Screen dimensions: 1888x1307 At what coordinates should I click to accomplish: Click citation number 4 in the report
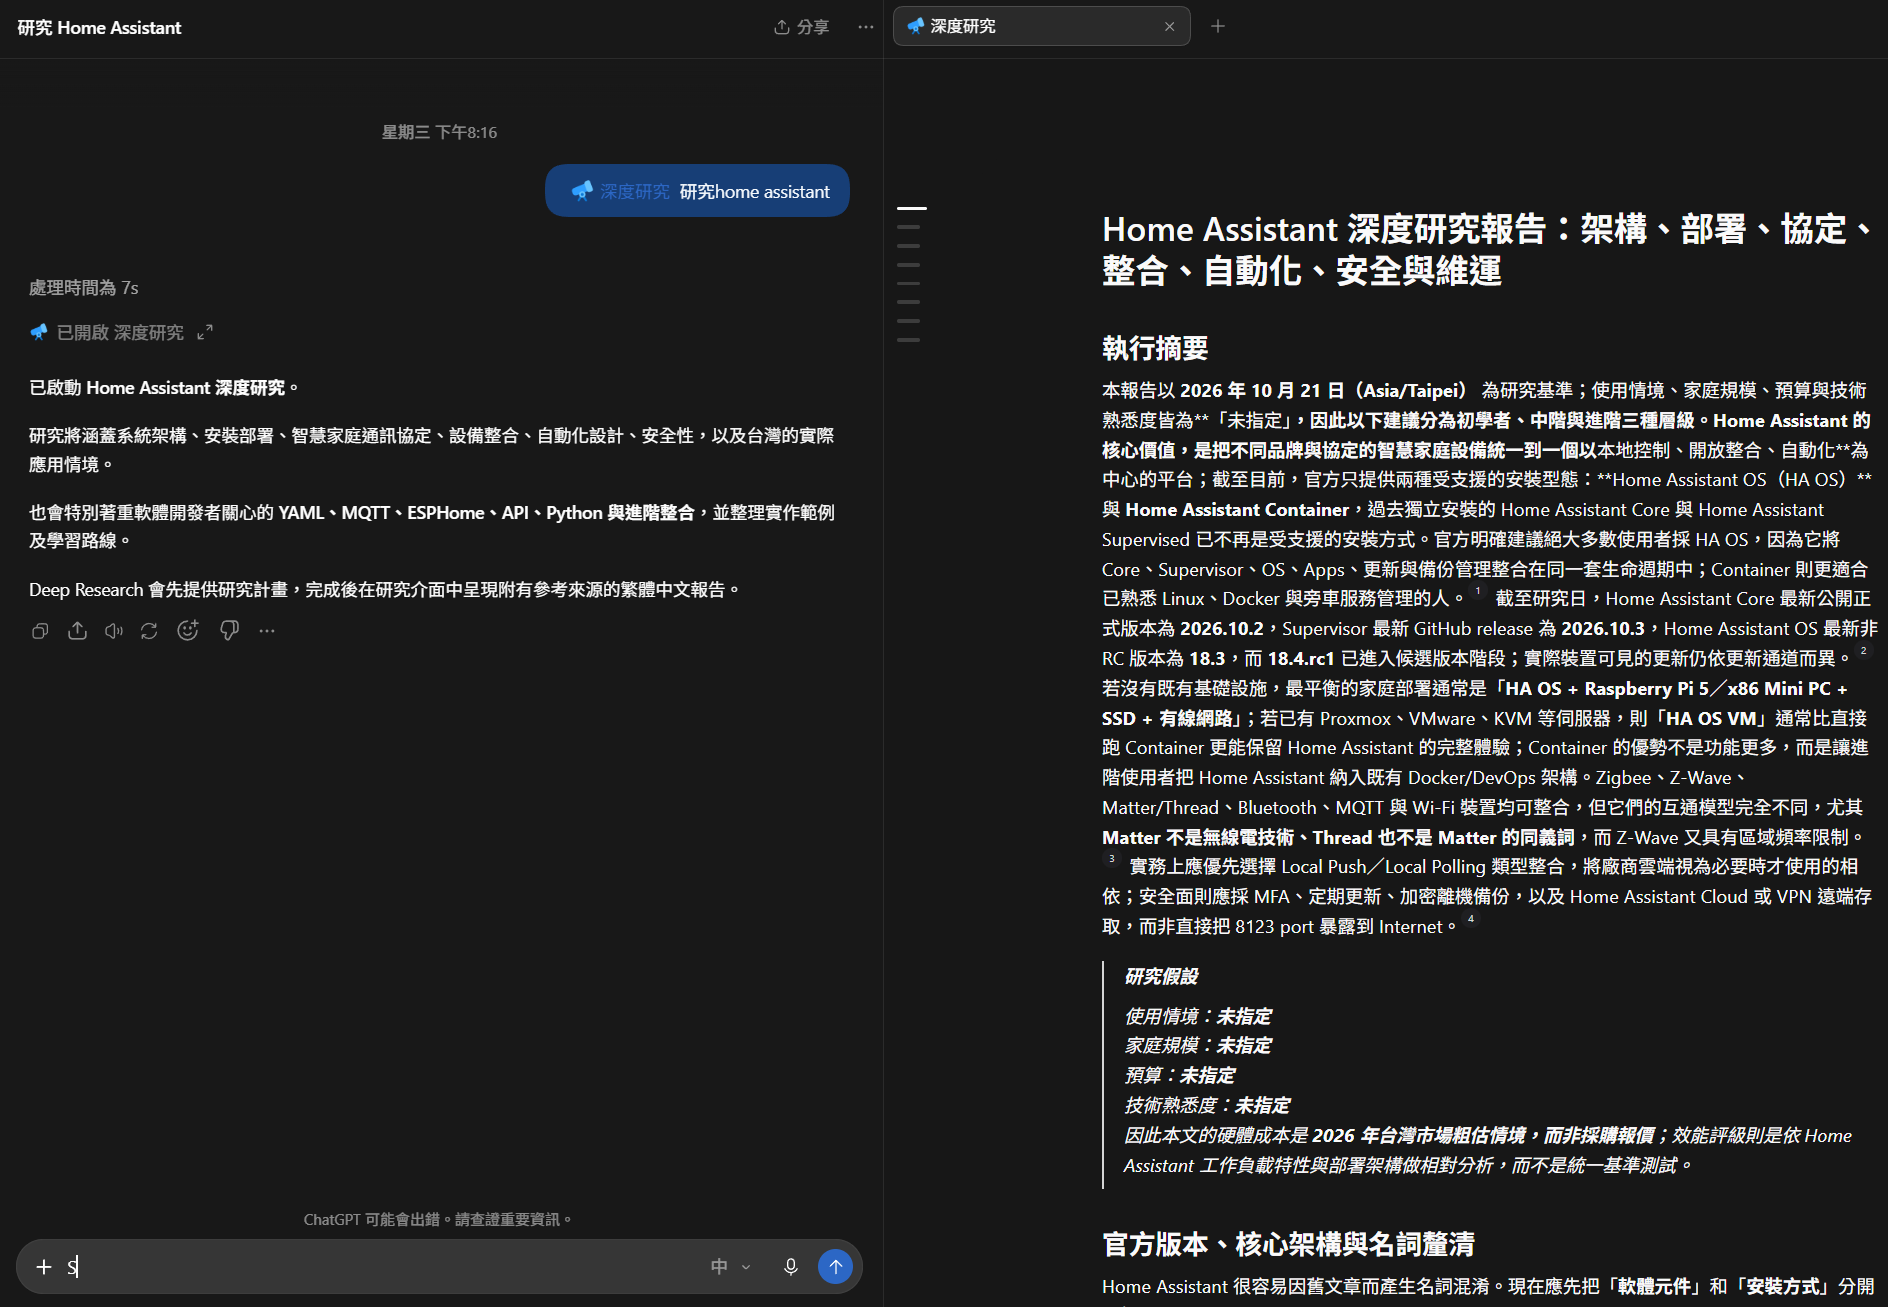tap(1470, 919)
